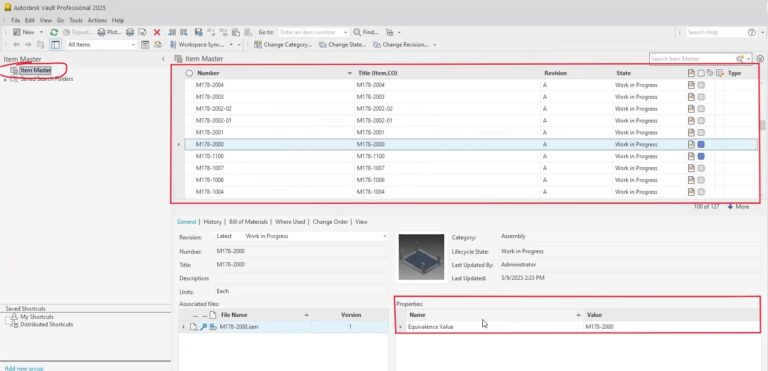Click the green Refresh icon in toolbar
Image resolution: width=768 pixels, height=371 pixels.
click(x=54, y=32)
